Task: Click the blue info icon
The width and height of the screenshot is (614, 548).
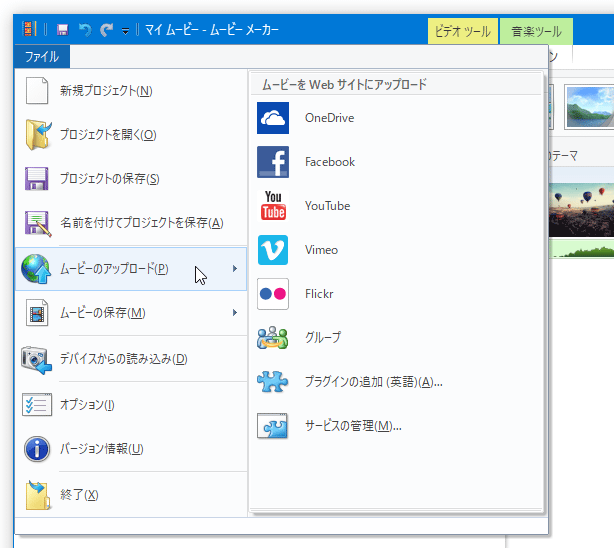Action: [37, 449]
